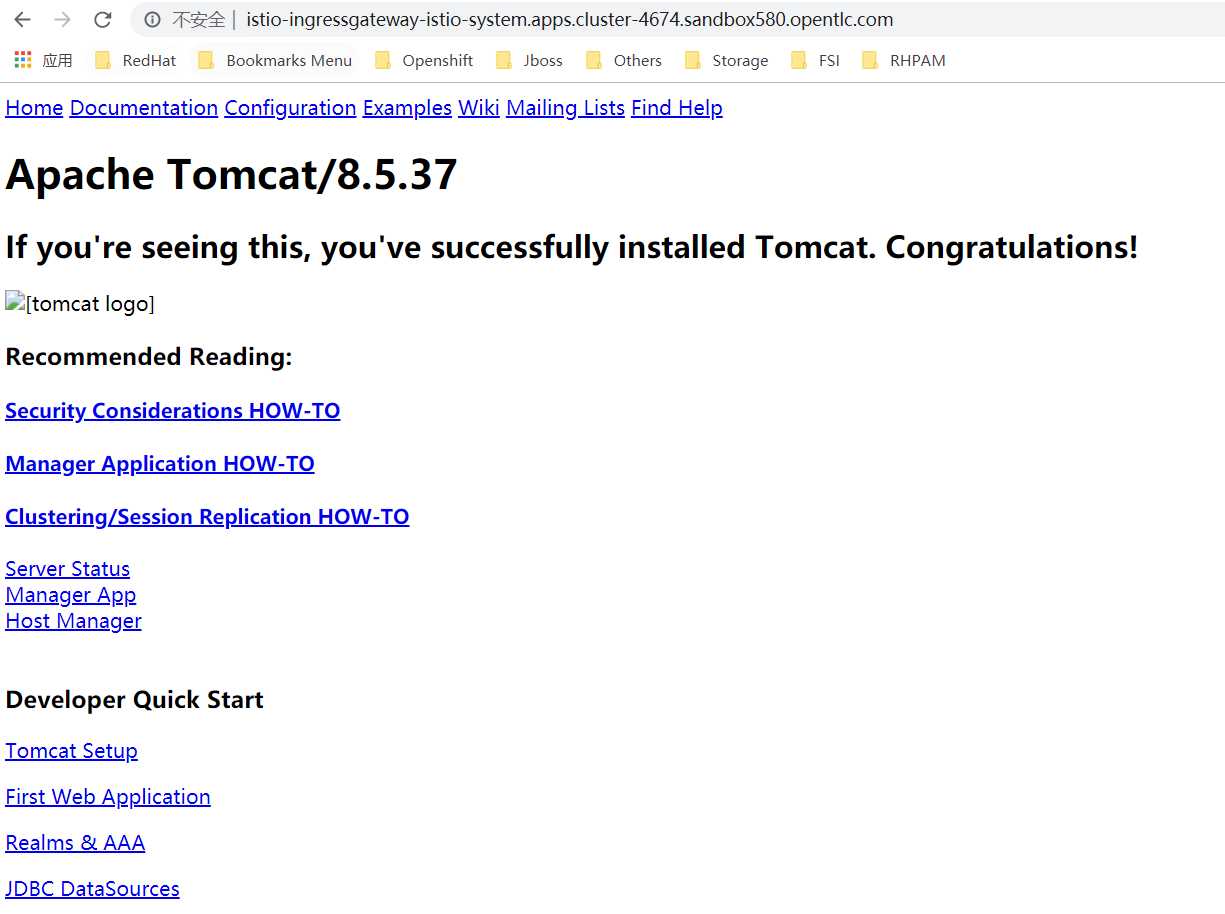Image resolution: width=1225 pixels, height=914 pixels.
Task: Open the Storage bookmarks folder
Action: [726, 60]
